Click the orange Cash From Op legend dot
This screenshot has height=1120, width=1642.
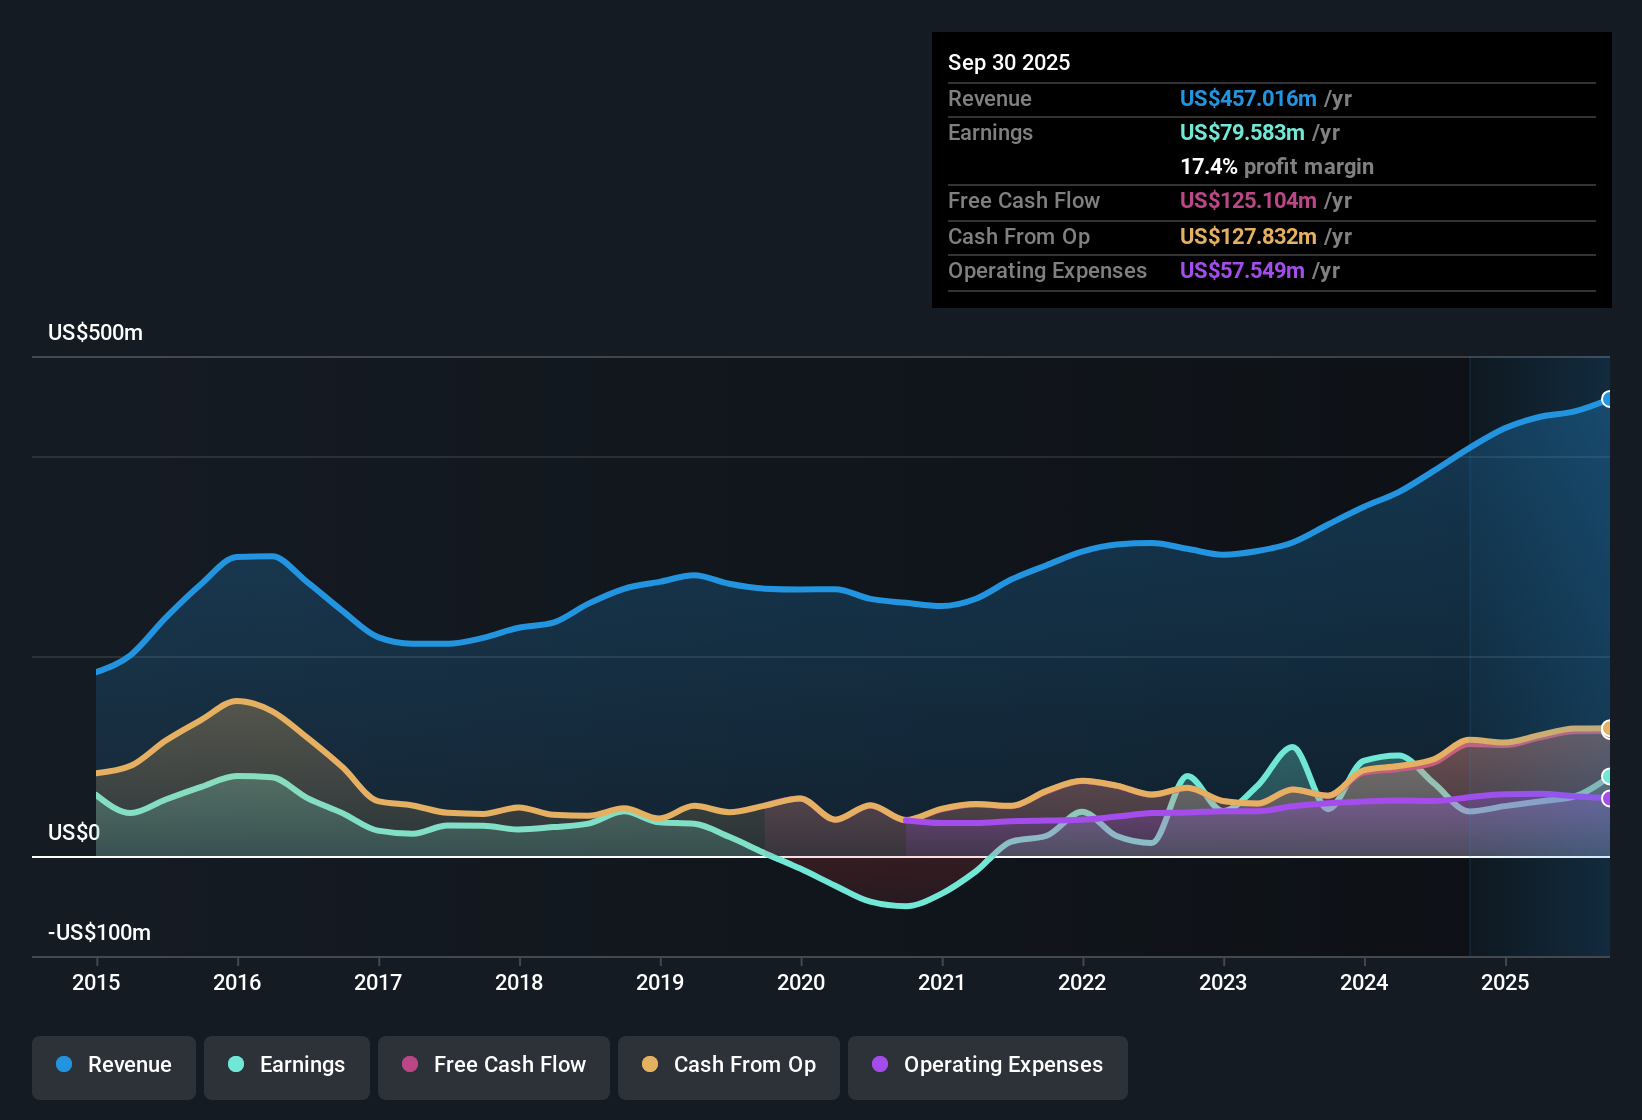pos(651,1066)
